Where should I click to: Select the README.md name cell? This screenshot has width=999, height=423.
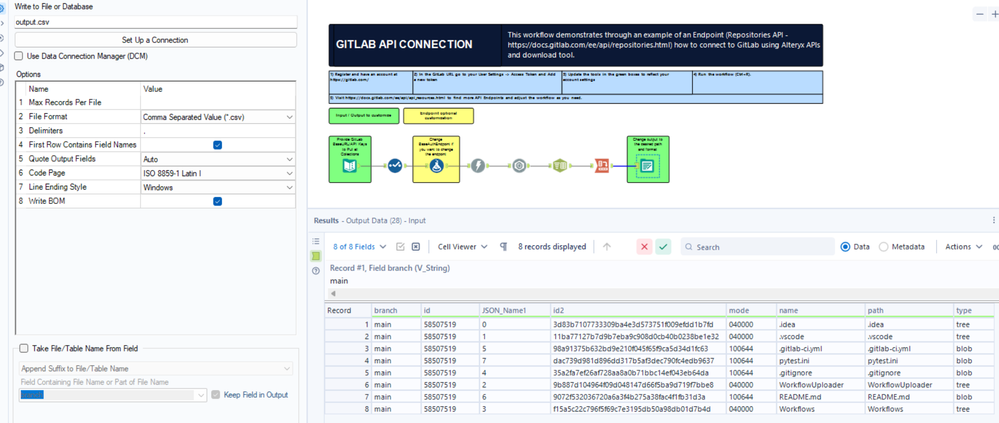(x=821, y=397)
